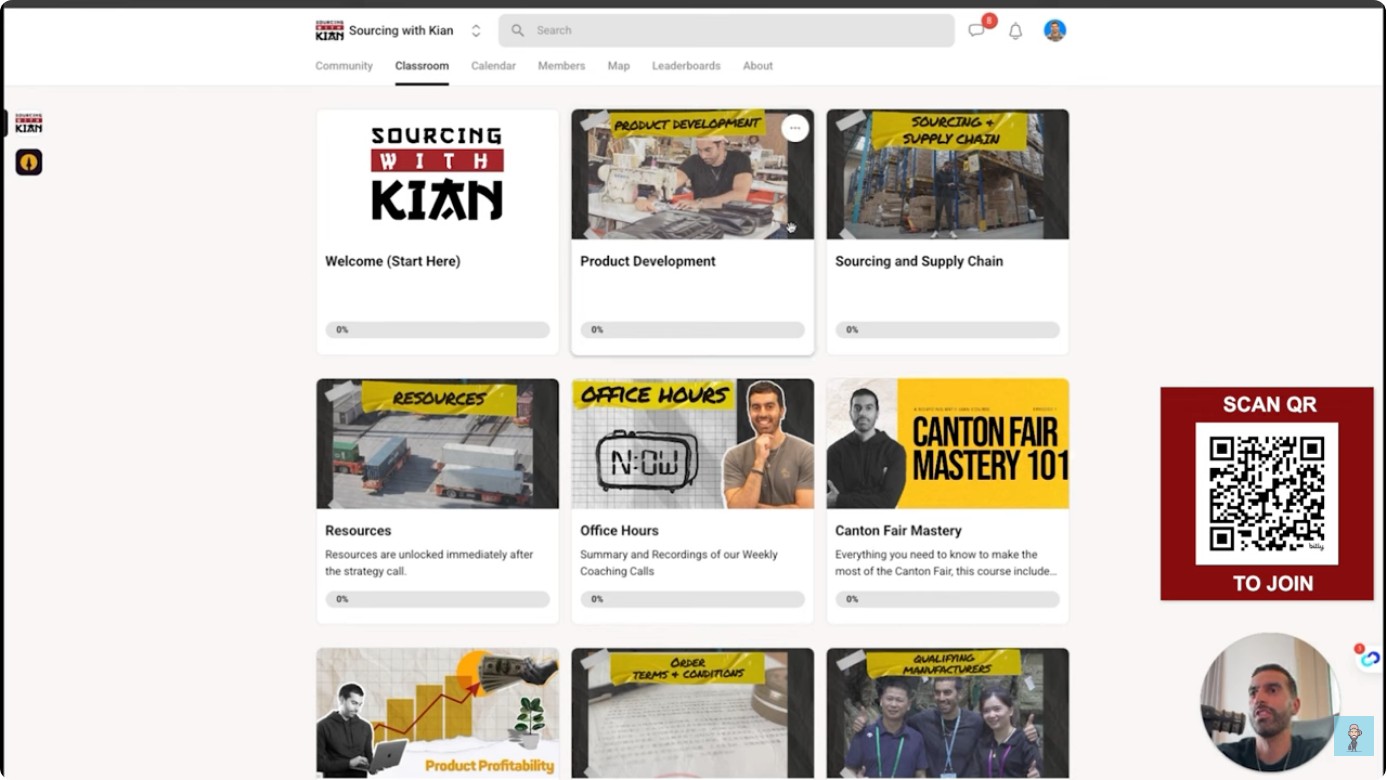Click the three-dot menu on Product Development
This screenshot has height=780, width=1387.
pos(794,128)
